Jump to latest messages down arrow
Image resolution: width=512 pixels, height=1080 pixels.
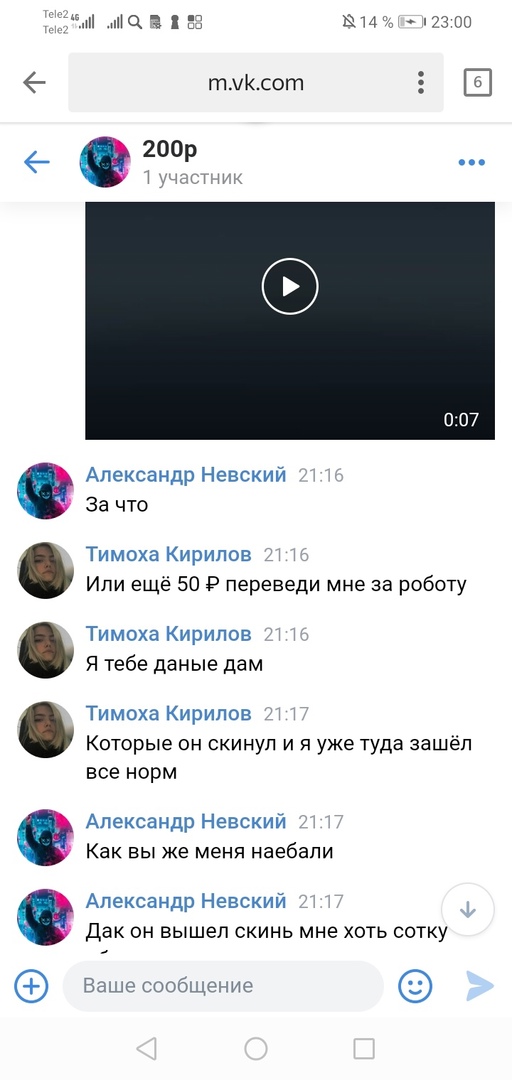[x=468, y=910]
